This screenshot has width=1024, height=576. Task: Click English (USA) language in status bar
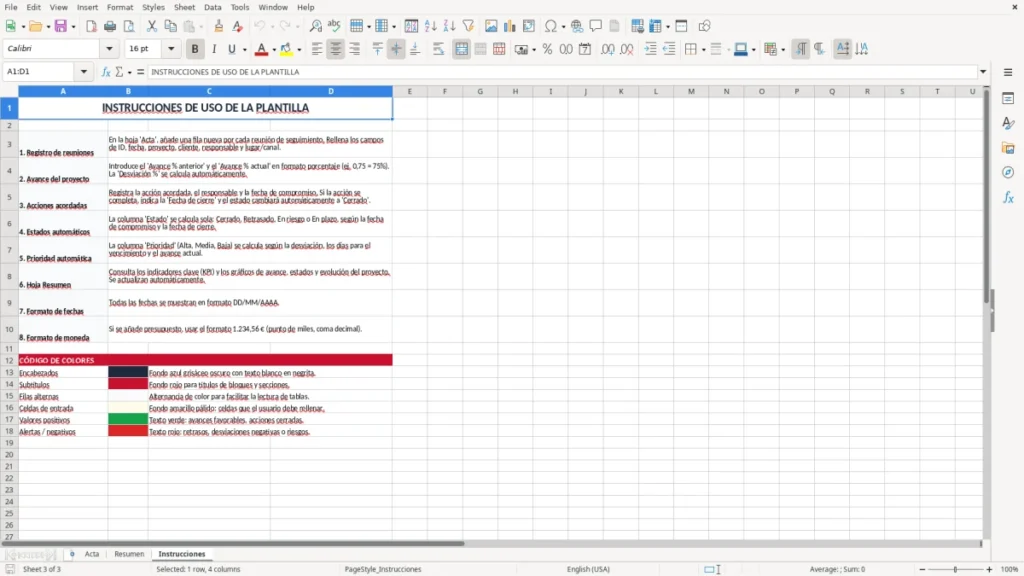(588, 569)
